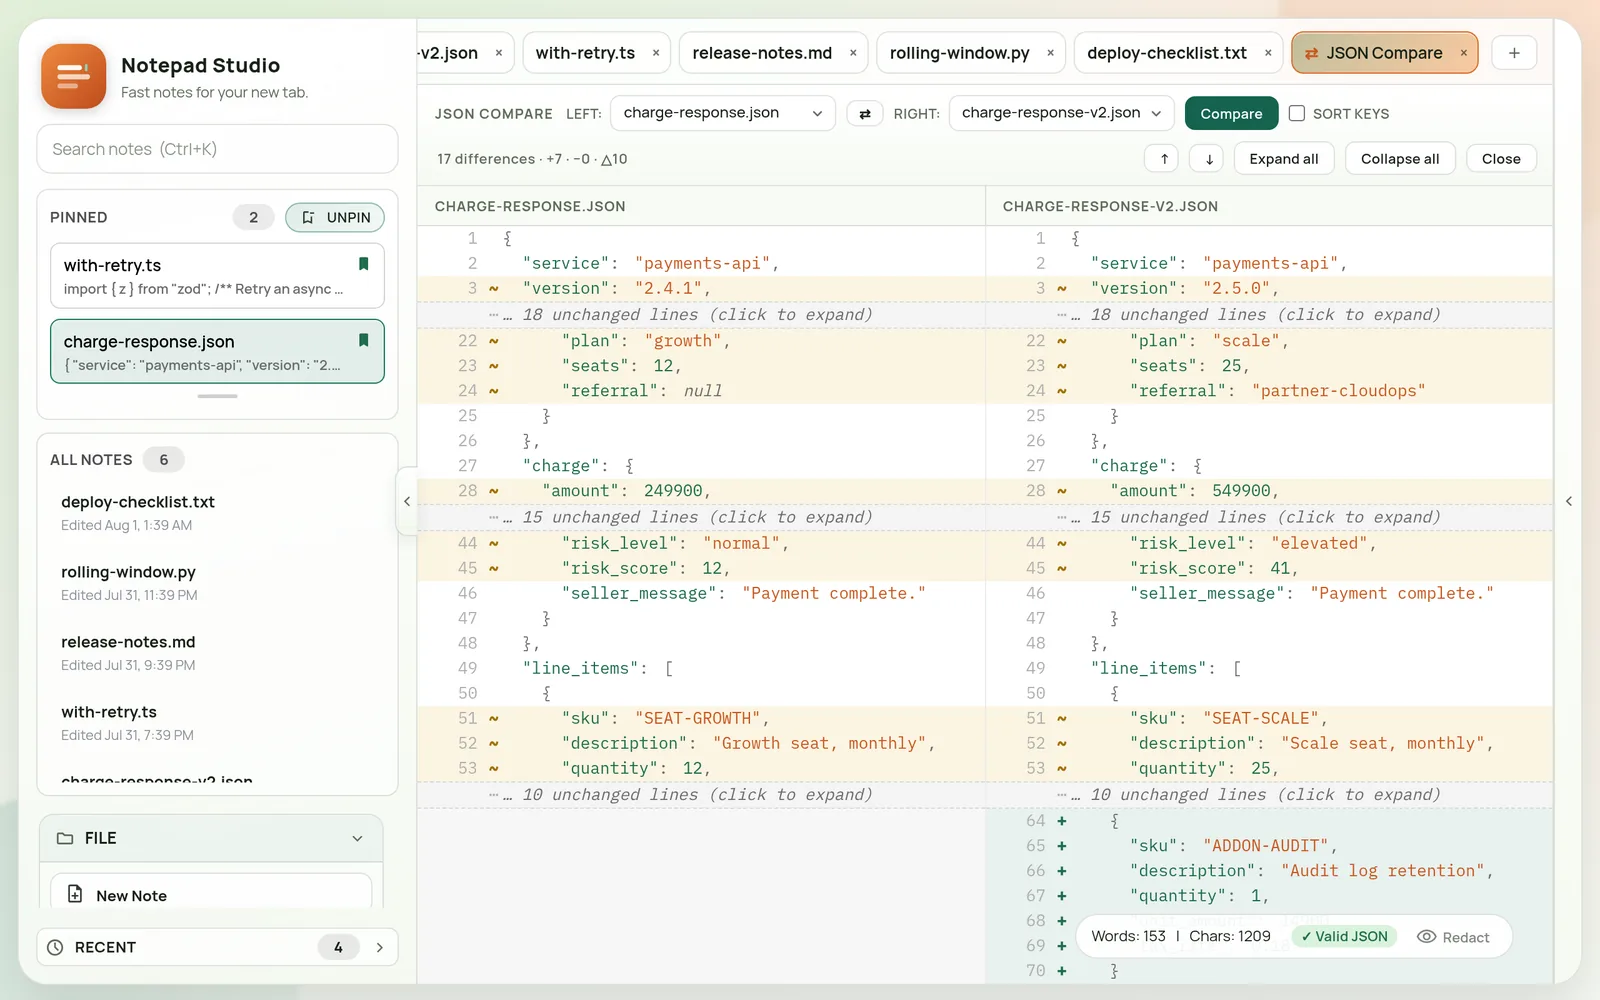
Task: Click the Notepad Studio app logo
Action: point(73,76)
